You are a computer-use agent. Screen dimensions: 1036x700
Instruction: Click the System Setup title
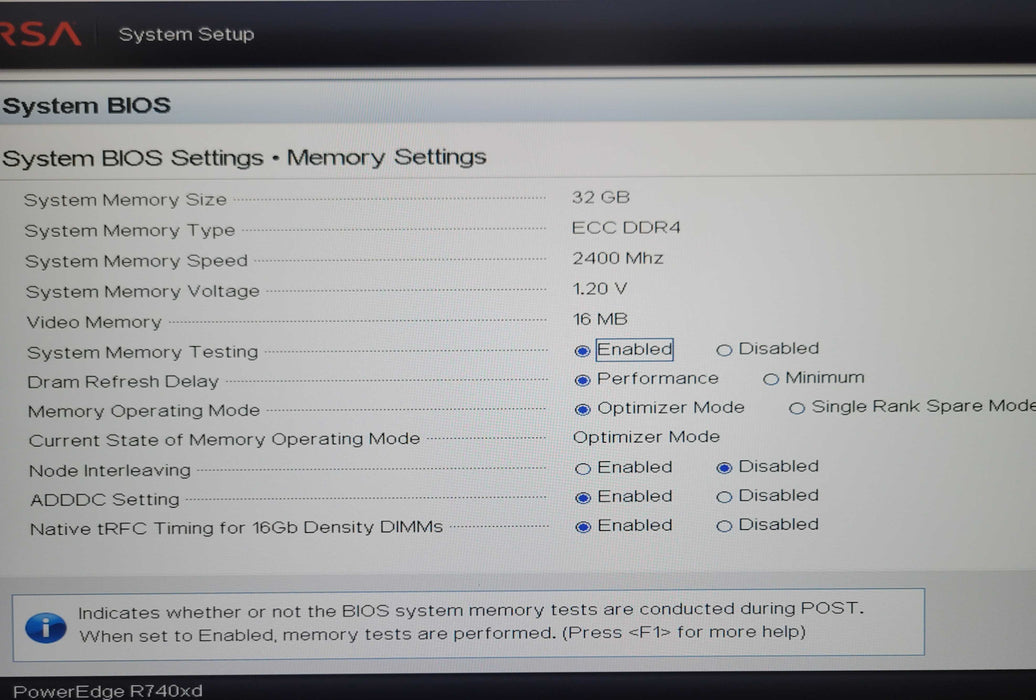(186, 34)
